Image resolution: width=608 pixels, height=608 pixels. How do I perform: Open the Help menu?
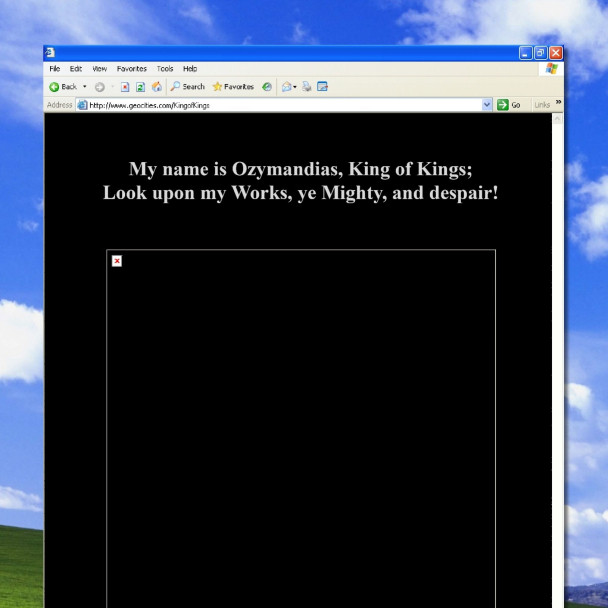(190, 69)
